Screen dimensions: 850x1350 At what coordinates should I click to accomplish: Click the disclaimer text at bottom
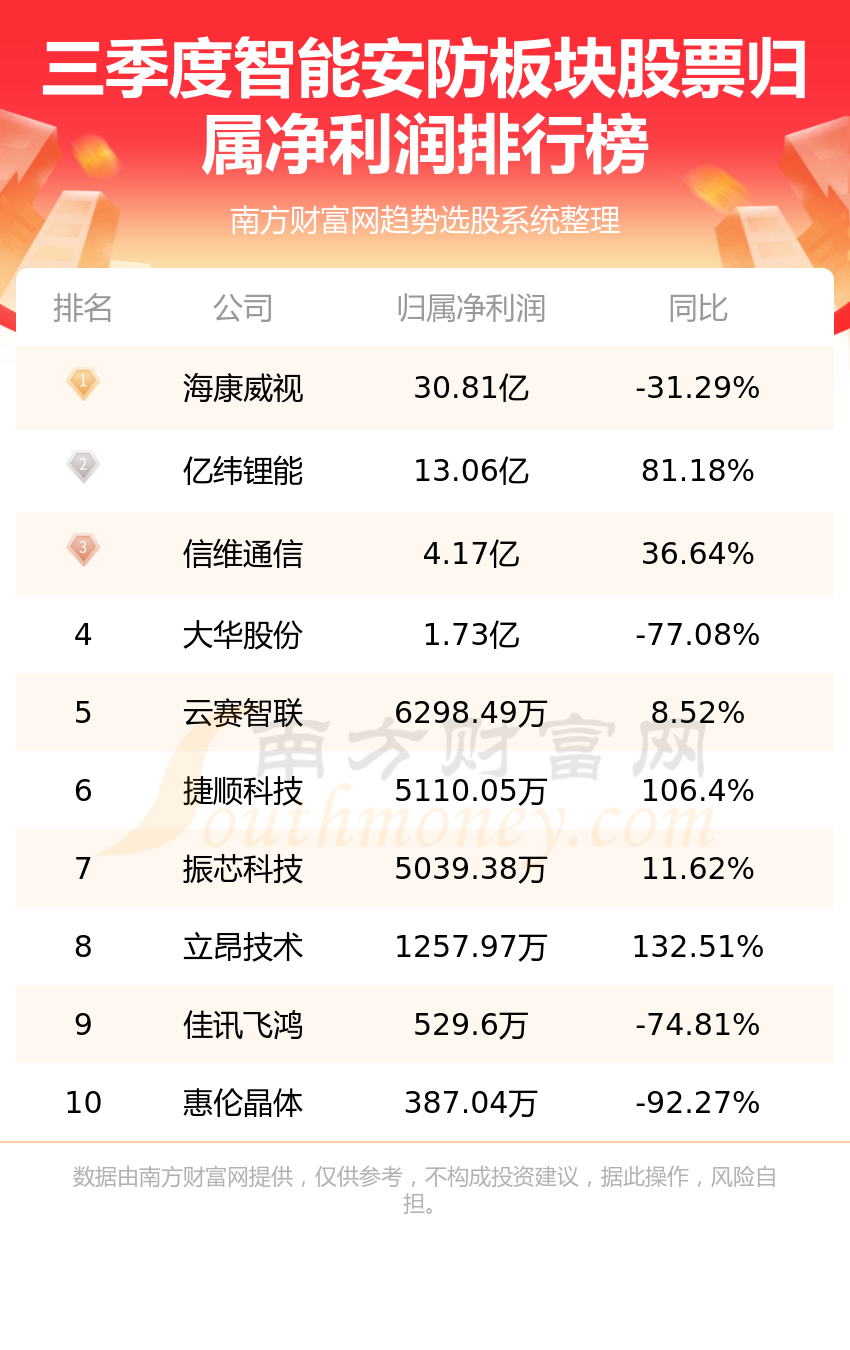click(x=425, y=1190)
